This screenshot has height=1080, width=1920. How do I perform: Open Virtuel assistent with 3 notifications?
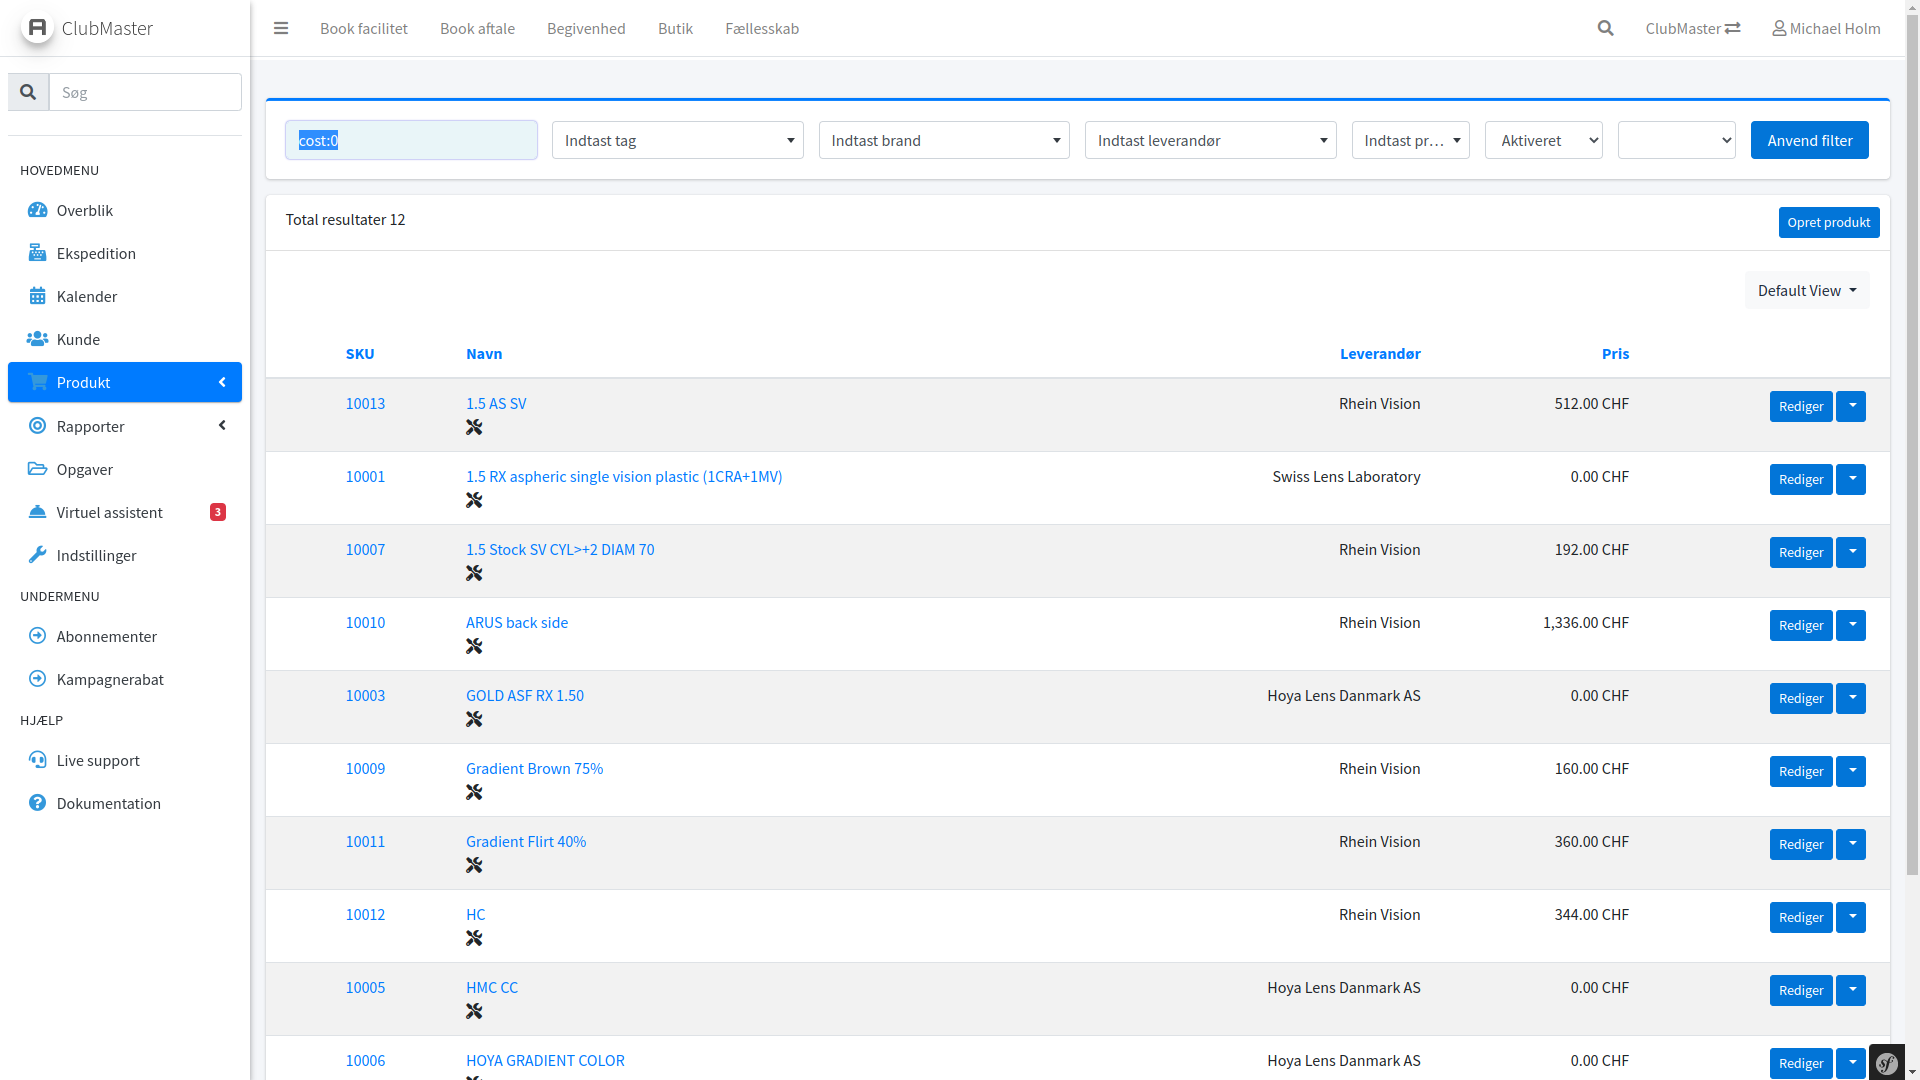109,512
